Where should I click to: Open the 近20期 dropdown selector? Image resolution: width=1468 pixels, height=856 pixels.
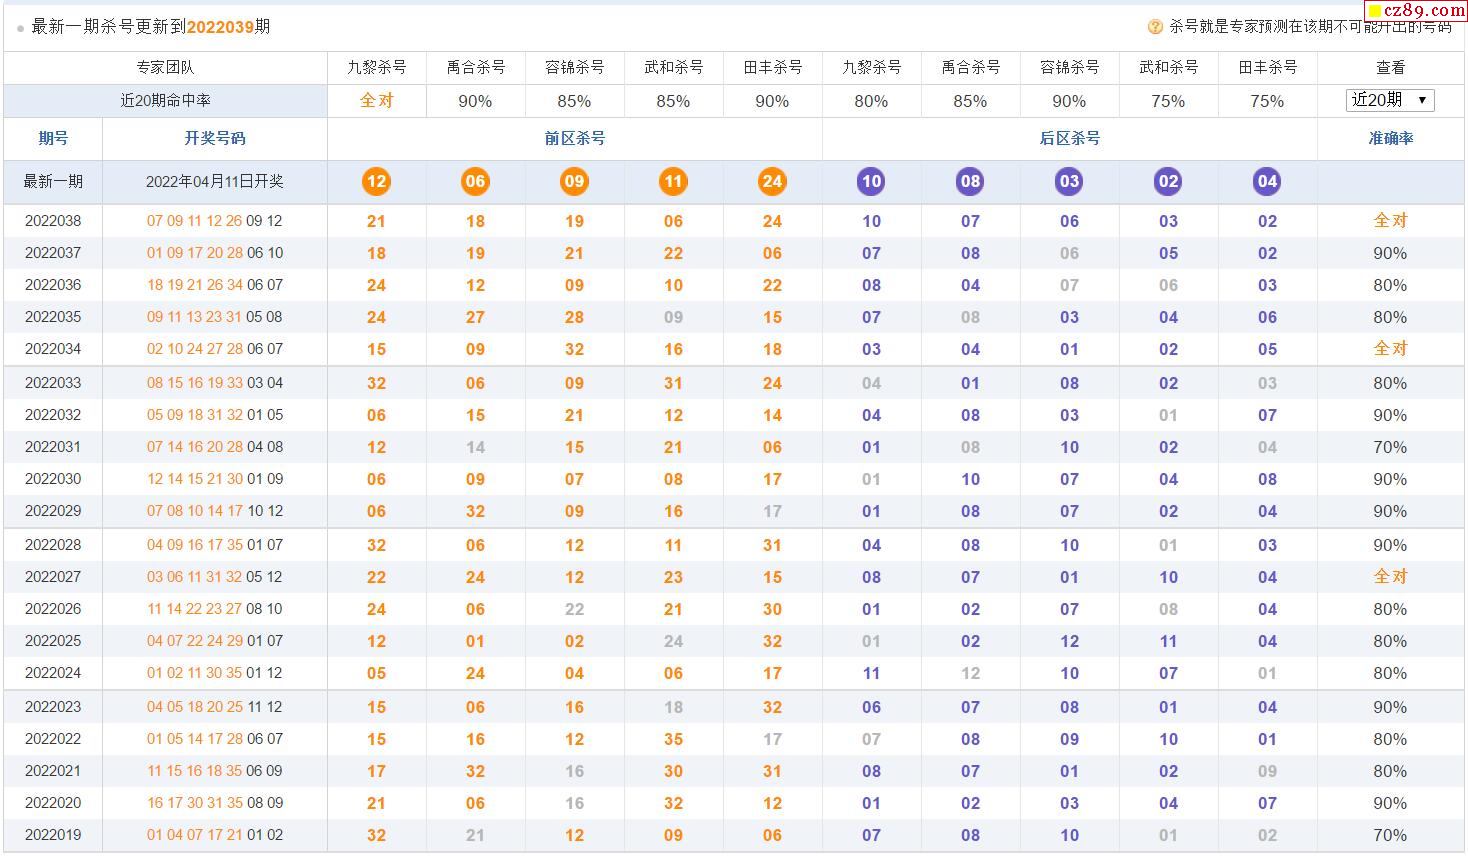click(1390, 100)
